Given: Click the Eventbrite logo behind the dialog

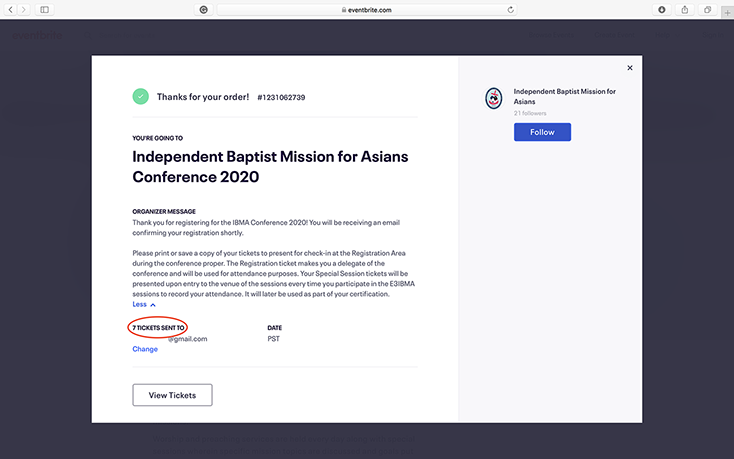Looking at the screenshot, I should (x=37, y=35).
